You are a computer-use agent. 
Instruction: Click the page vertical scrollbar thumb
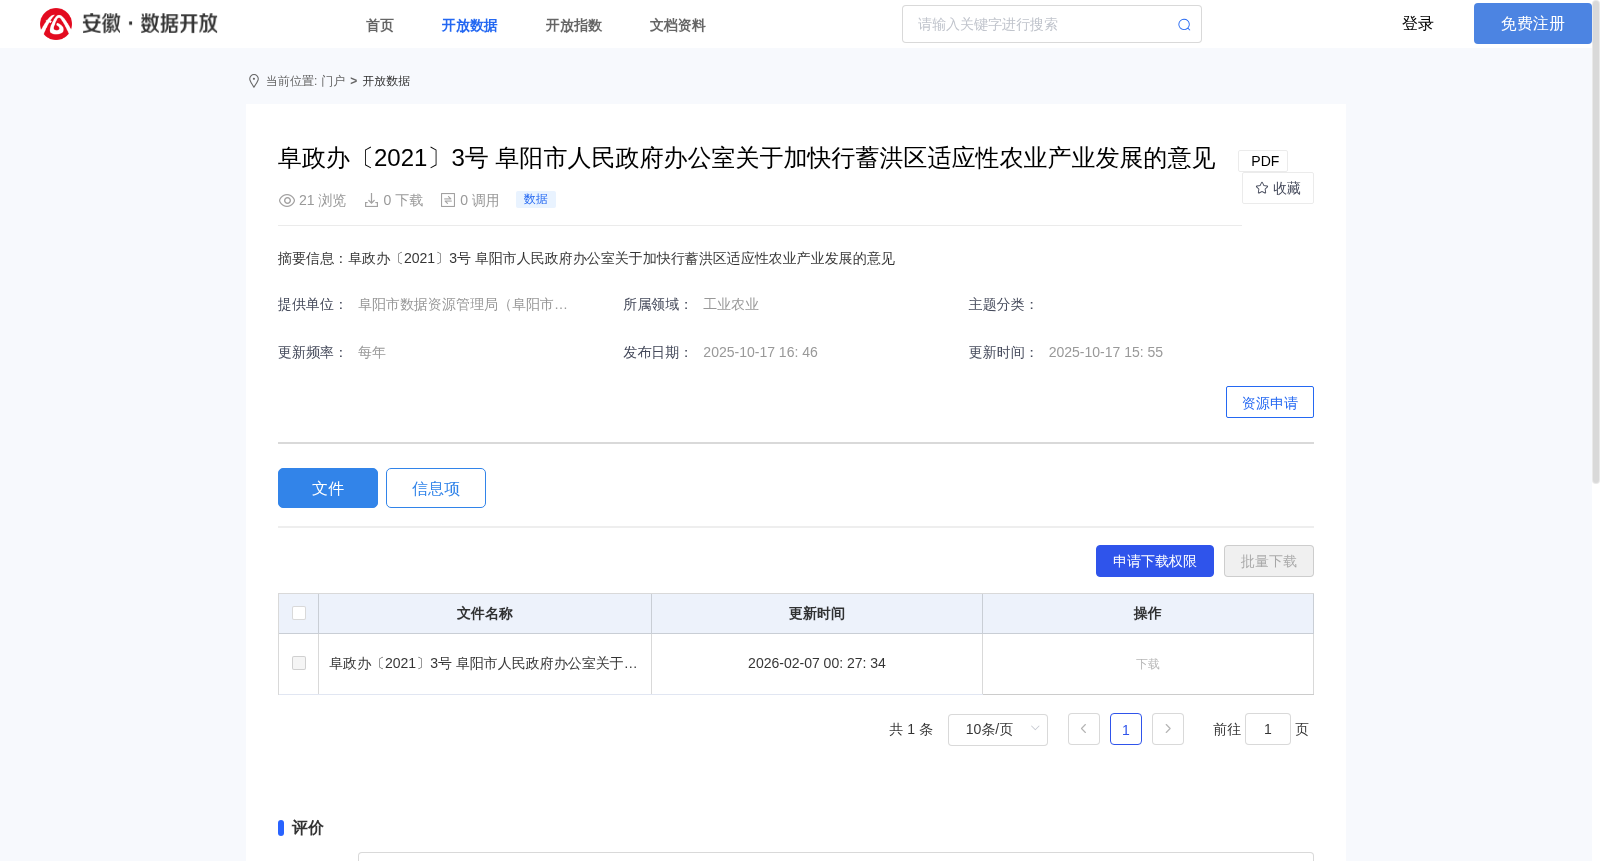(1596, 242)
